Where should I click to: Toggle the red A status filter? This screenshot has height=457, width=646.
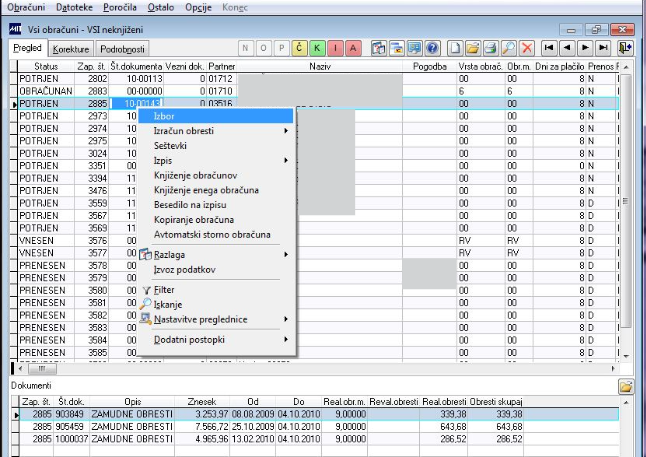click(353, 48)
